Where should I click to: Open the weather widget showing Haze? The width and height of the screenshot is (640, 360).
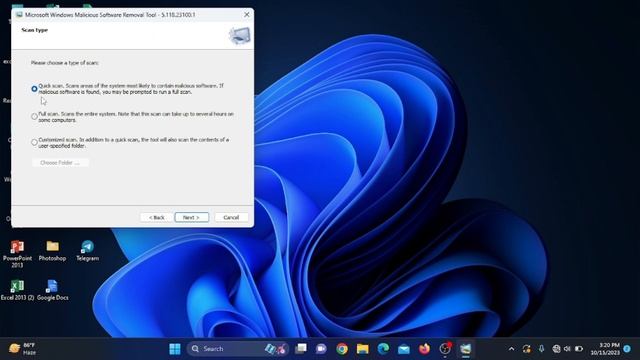click(22, 349)
